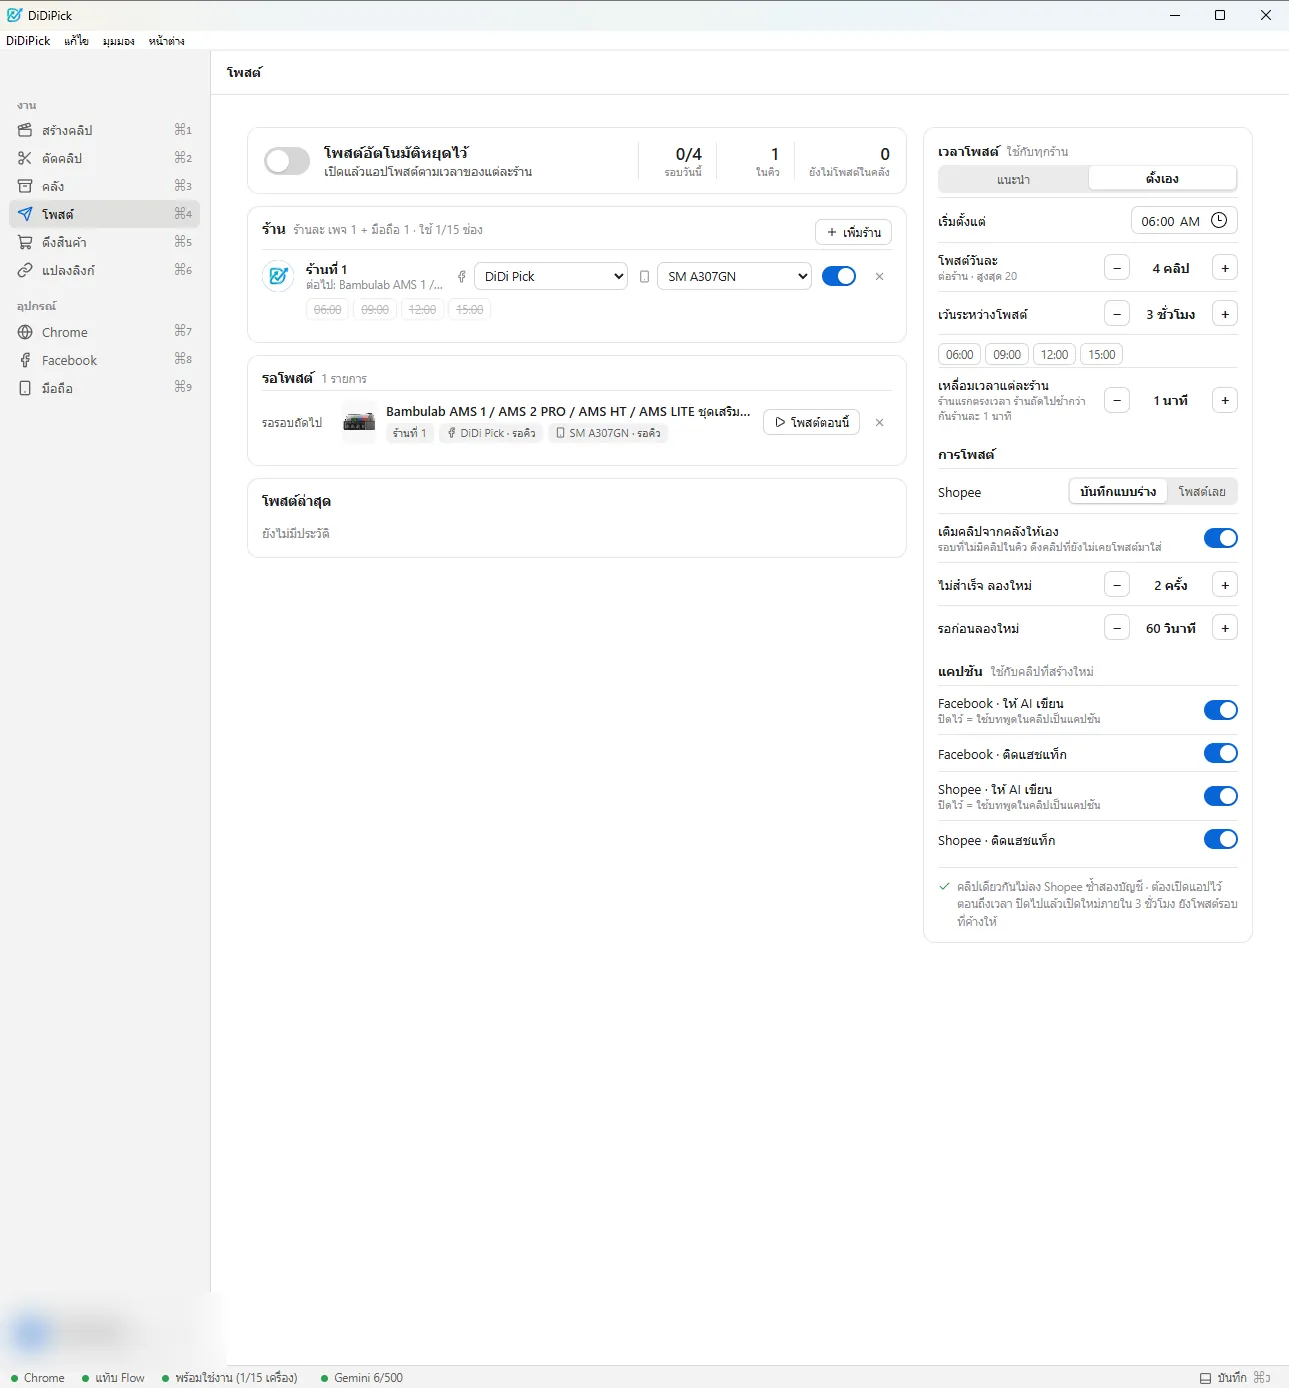Click the โพสต์ตอนนี้ post now button
This screenshot has height=1388, width=1289.
point(811,422)
